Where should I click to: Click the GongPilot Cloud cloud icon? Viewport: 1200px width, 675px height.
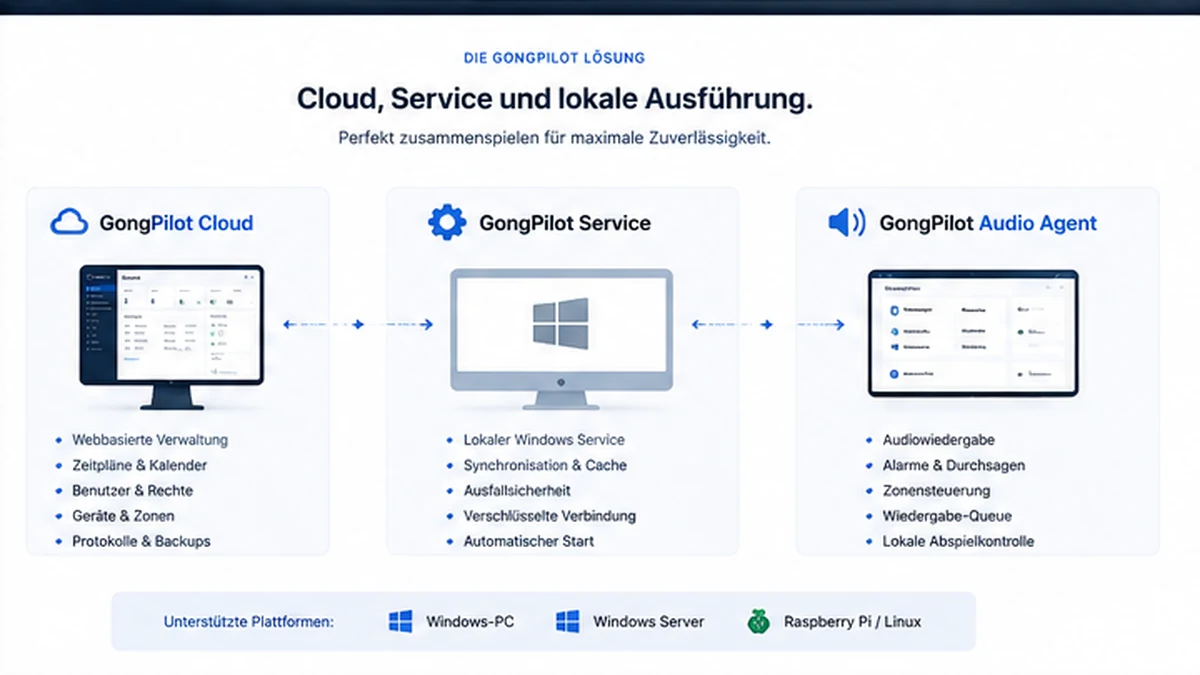coord(70,222)
